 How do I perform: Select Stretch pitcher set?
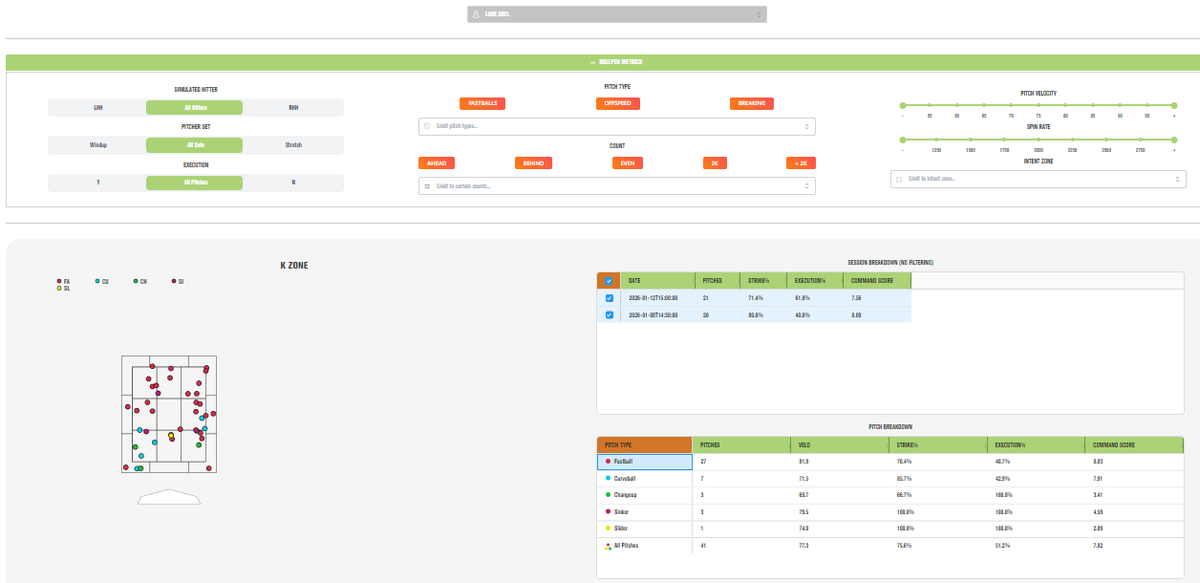(x=293, y=145)
